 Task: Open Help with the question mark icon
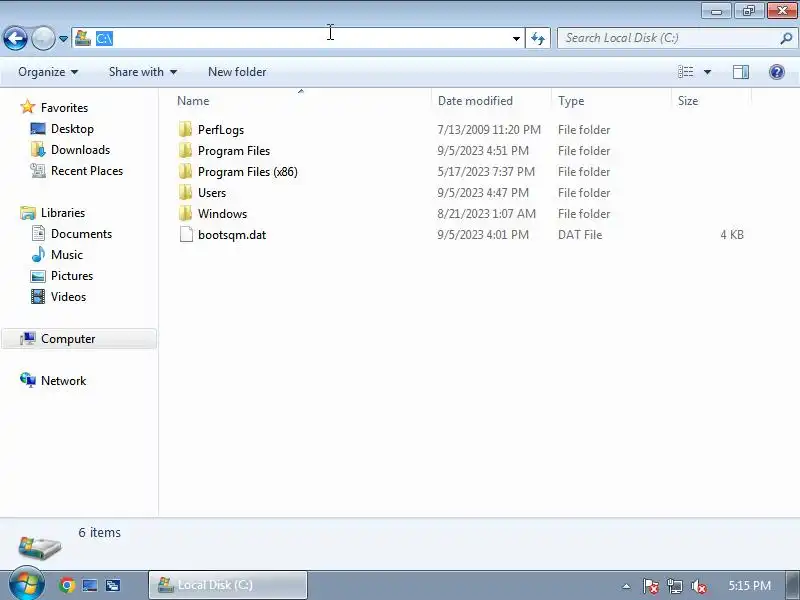(777, 72)
